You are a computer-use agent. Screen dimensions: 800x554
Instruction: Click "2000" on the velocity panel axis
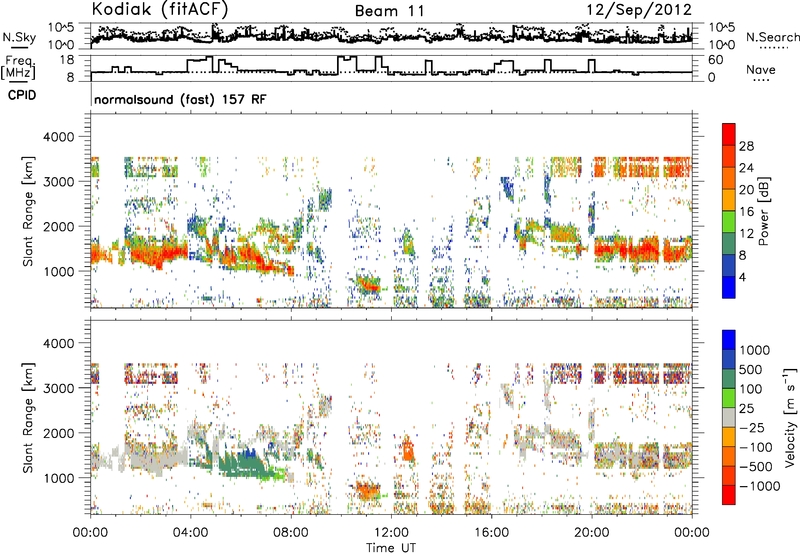[x=59, y=433]
